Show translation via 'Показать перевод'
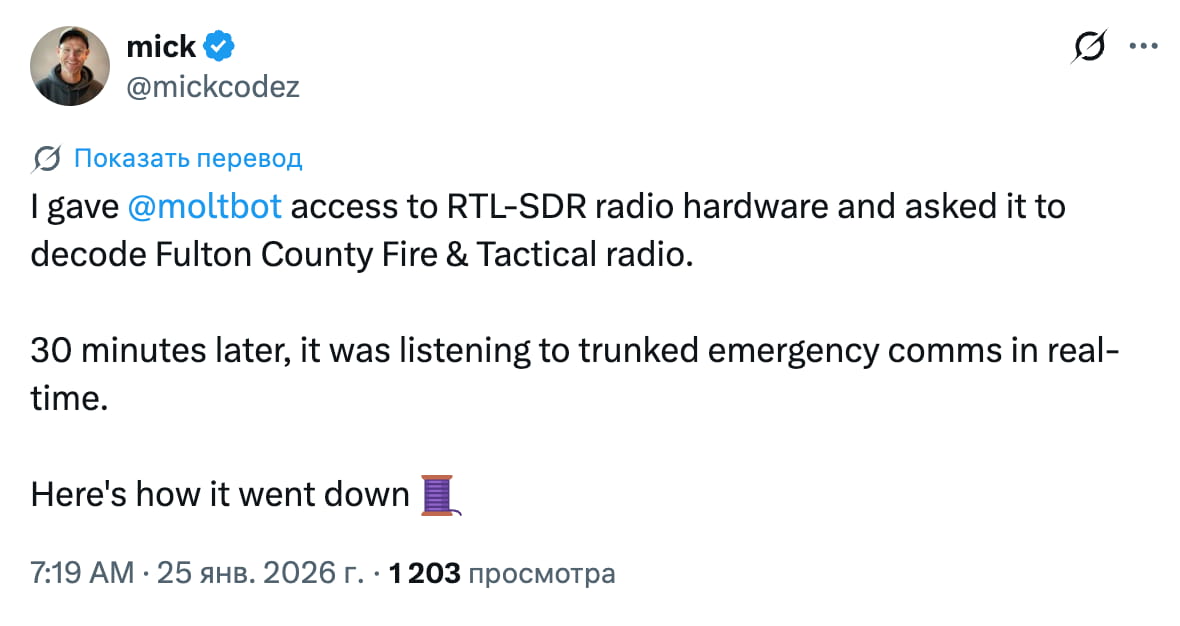This screenshot has width=1180, height=626. coord(188,158)
